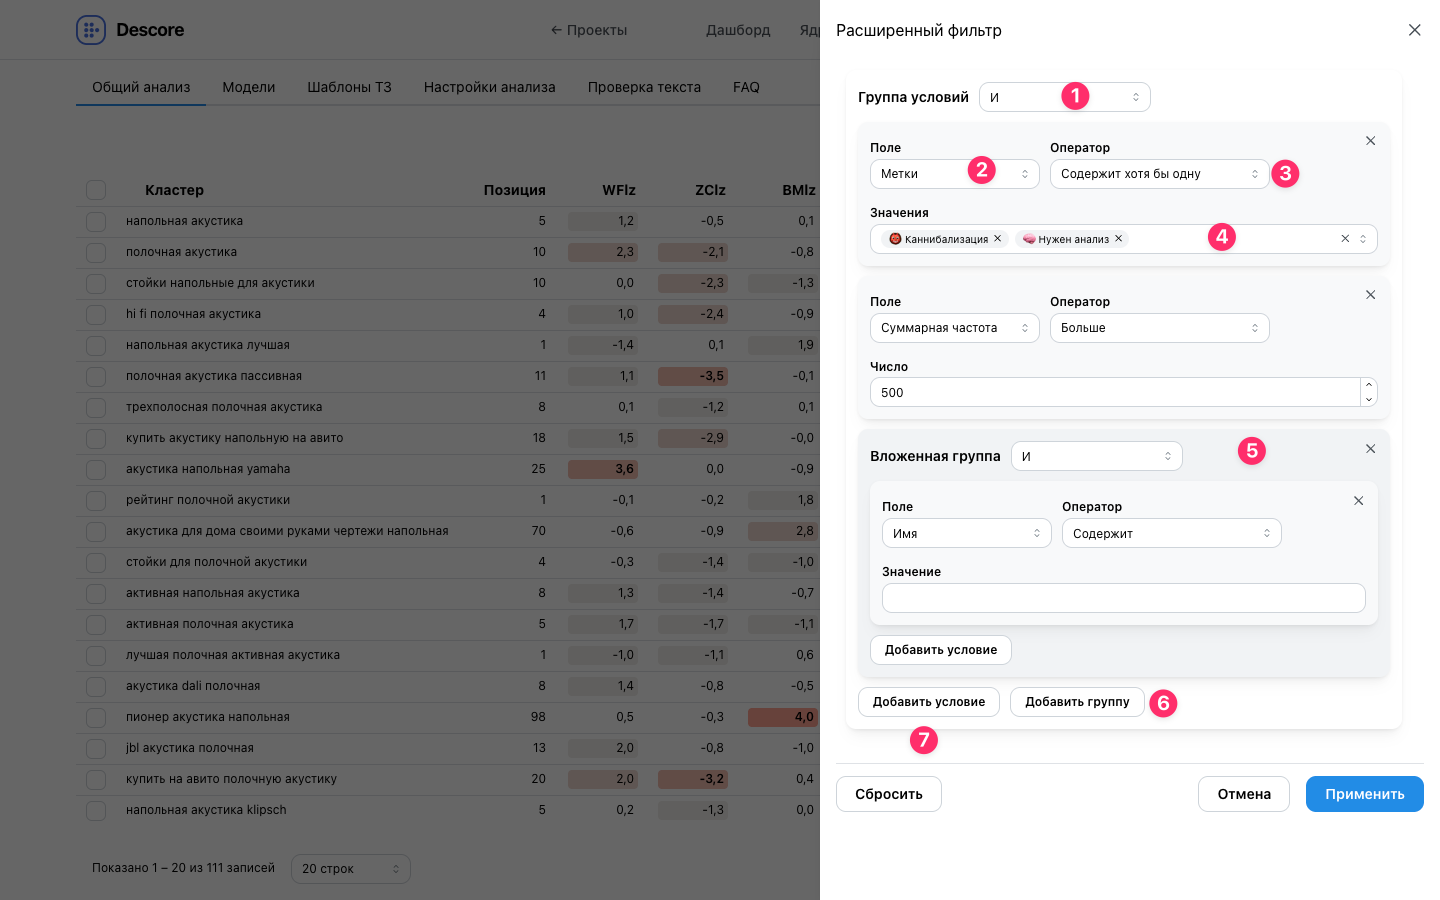Viewport: 1440px width, 900px height.
Task: Open the Имя field dropdown
Action: [967, 533]
